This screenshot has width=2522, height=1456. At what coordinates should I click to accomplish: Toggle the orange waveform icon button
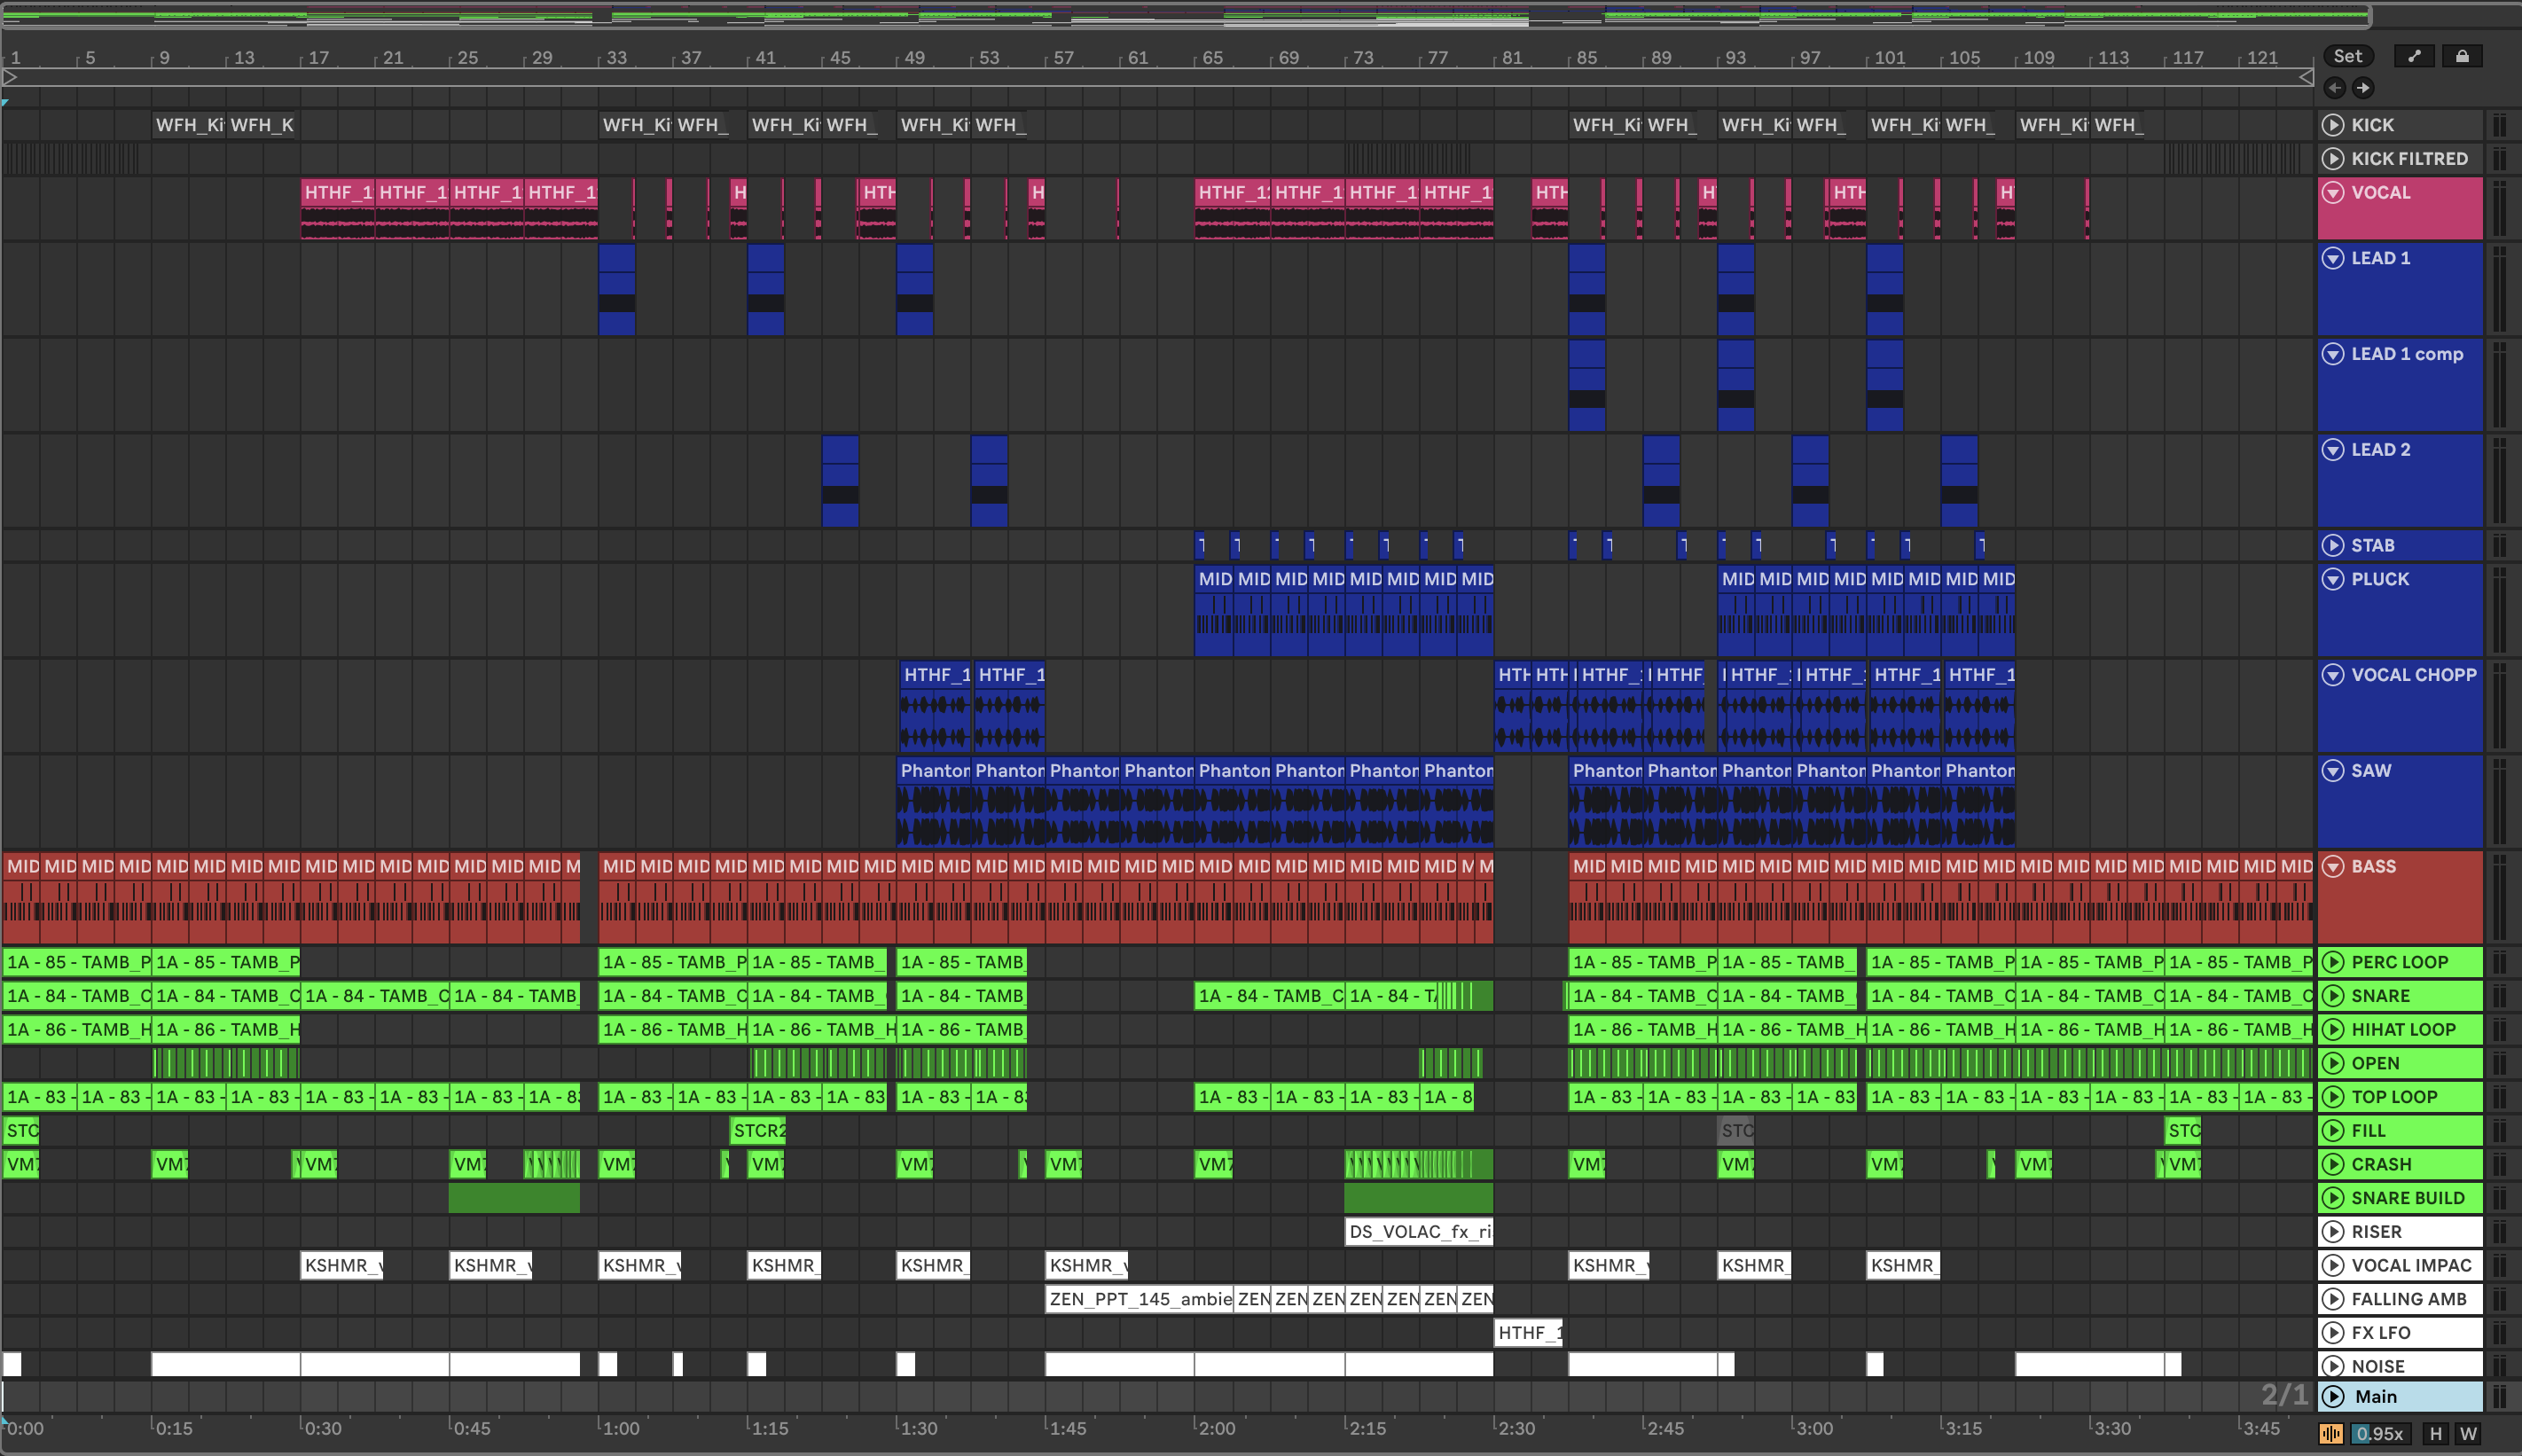[x=2331, y=1433]
